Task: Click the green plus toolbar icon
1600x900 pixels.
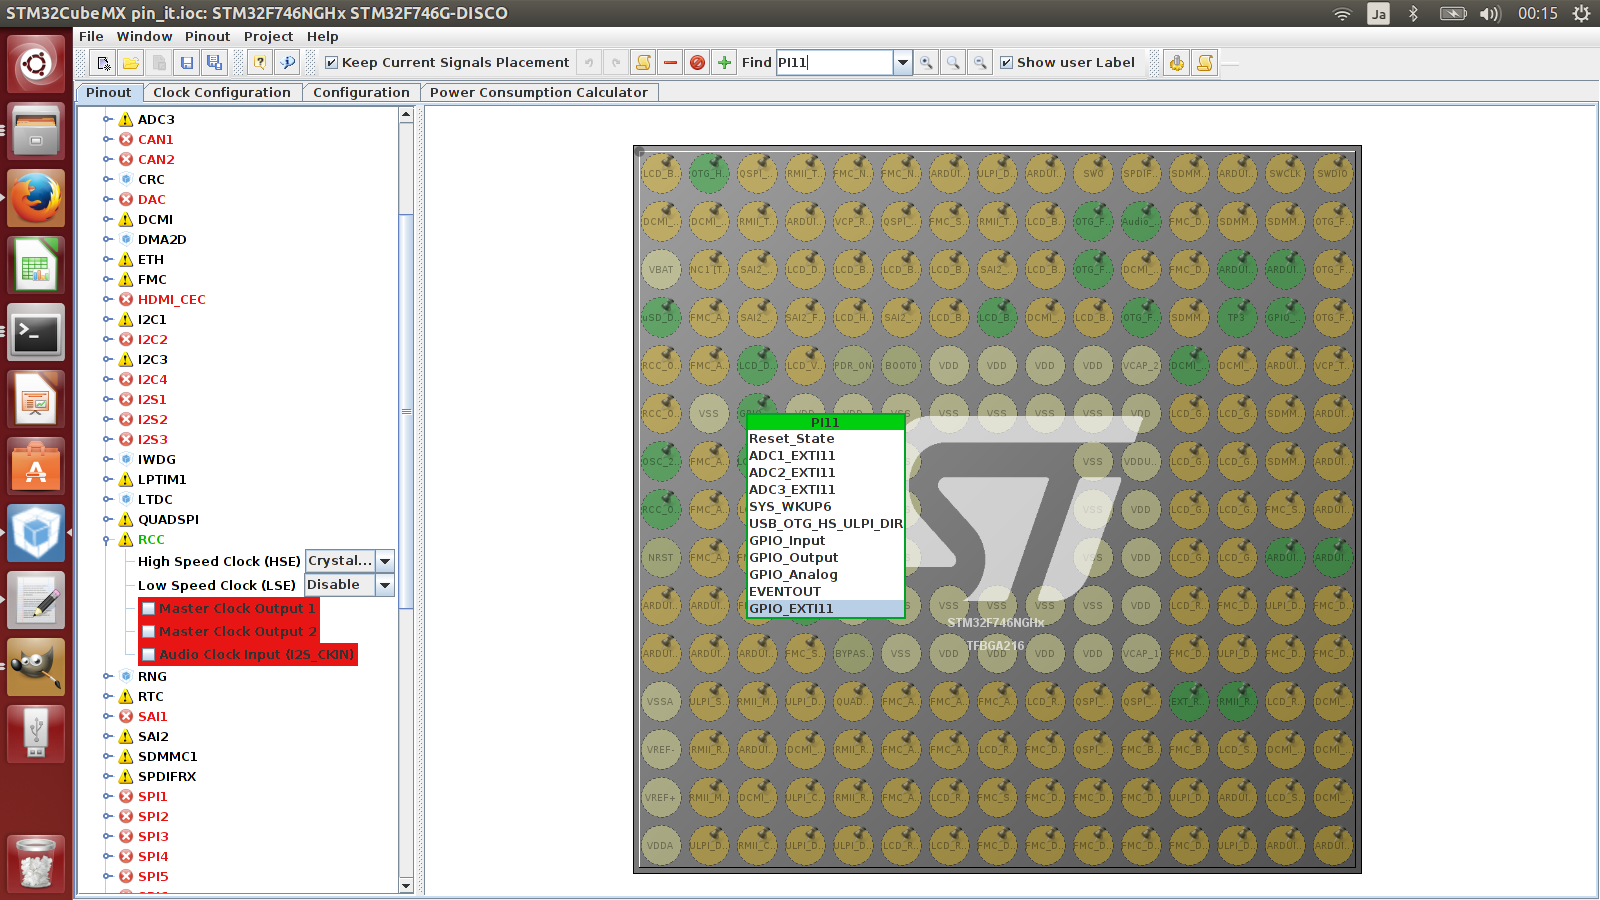Action: coord(724,63)
